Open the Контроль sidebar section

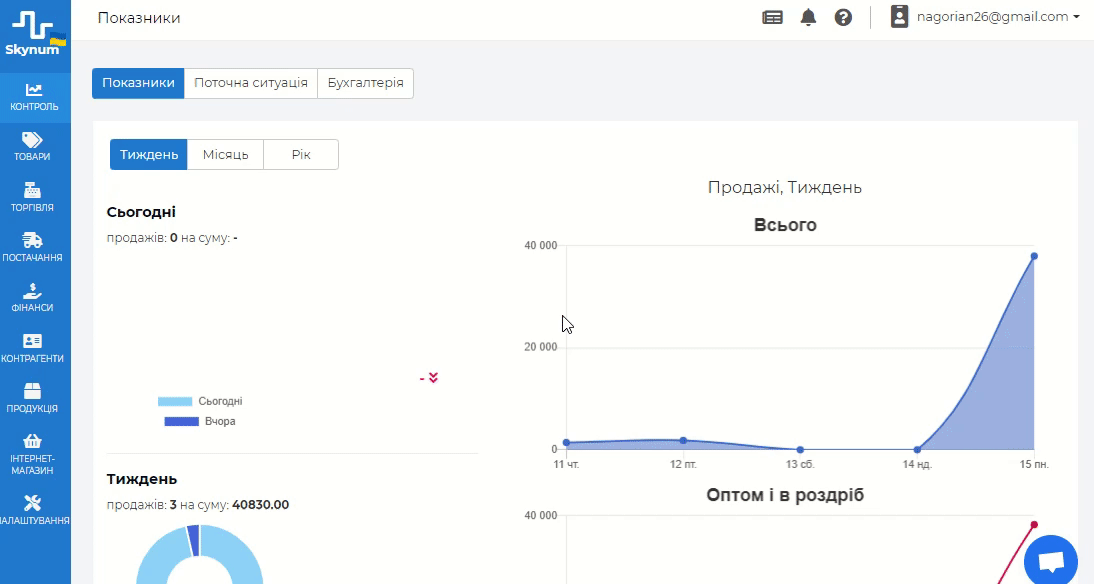(x=35, y=98)
